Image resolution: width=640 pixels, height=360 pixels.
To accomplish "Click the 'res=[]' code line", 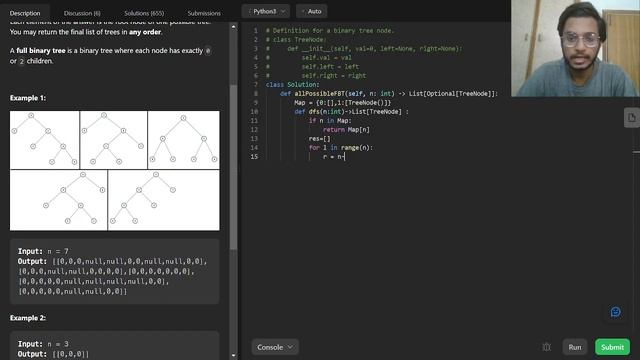I will click(x=320, y=138).
